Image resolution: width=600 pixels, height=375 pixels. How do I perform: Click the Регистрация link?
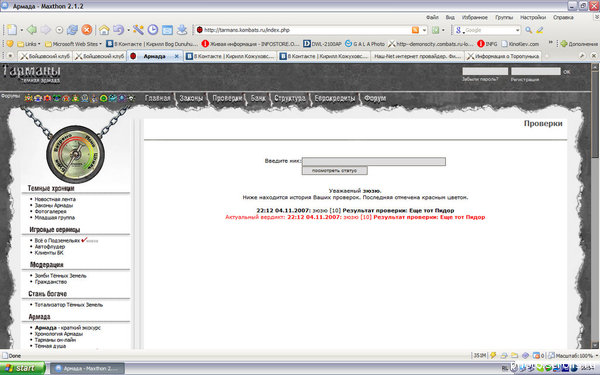(525, 80)
